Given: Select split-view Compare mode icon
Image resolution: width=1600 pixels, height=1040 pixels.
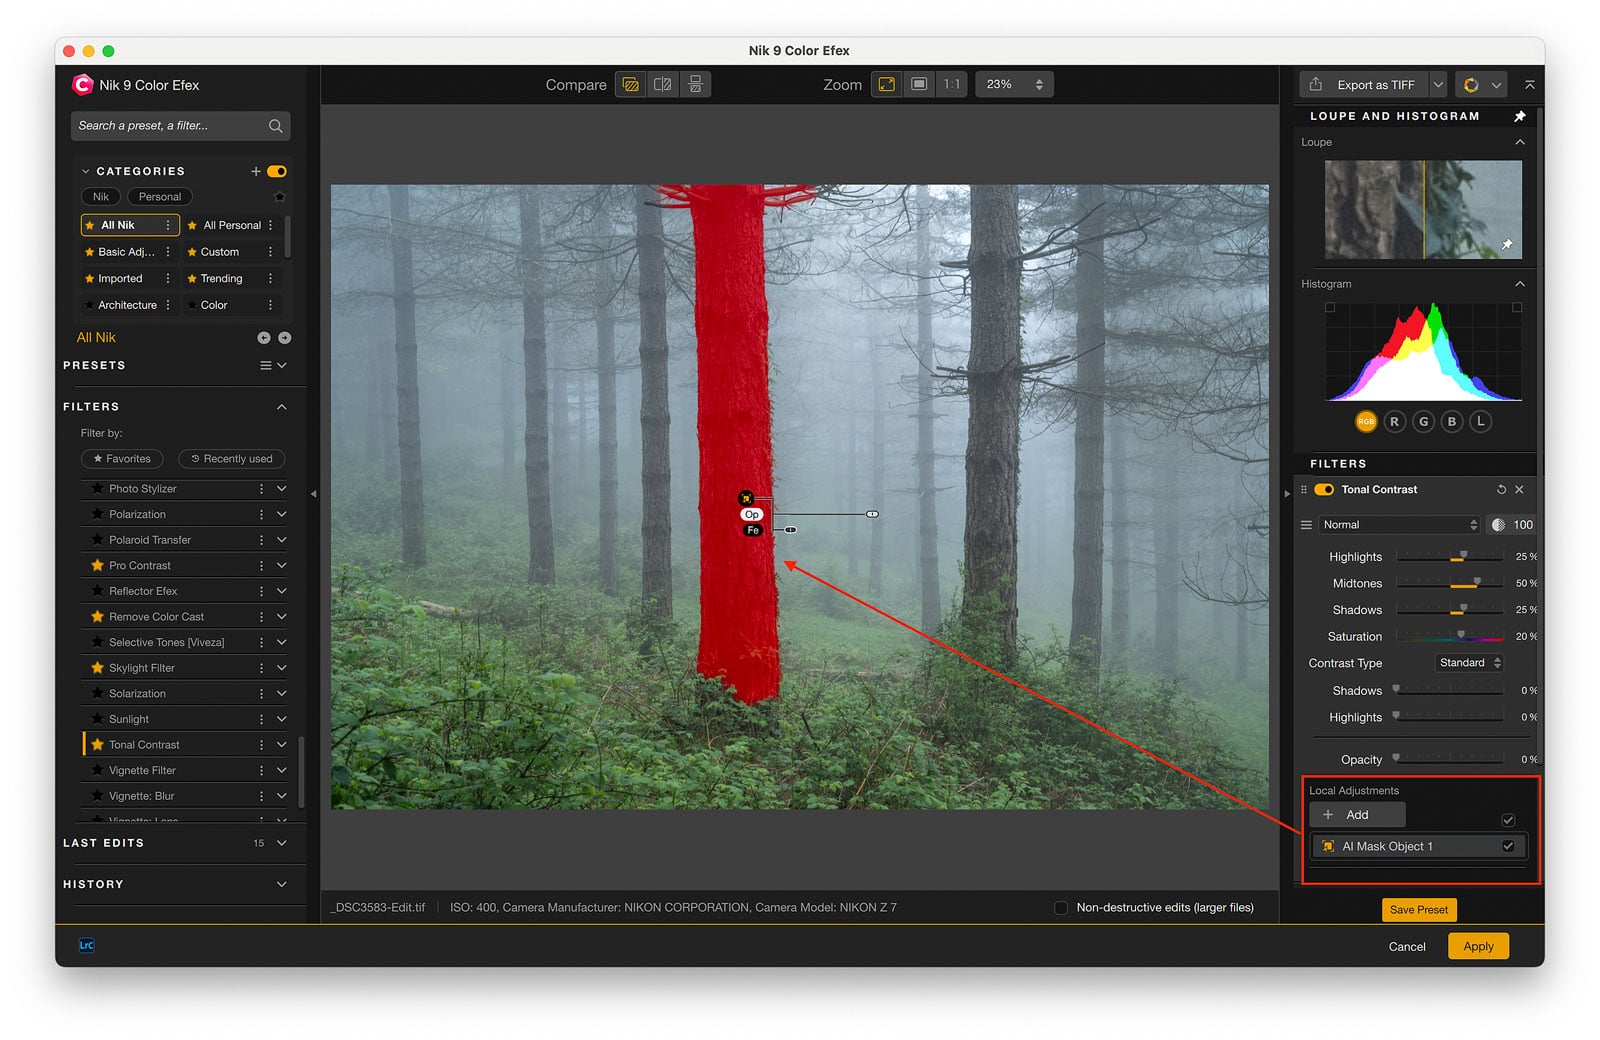Looking at the screenshot, I should click(x=662, y=85).
